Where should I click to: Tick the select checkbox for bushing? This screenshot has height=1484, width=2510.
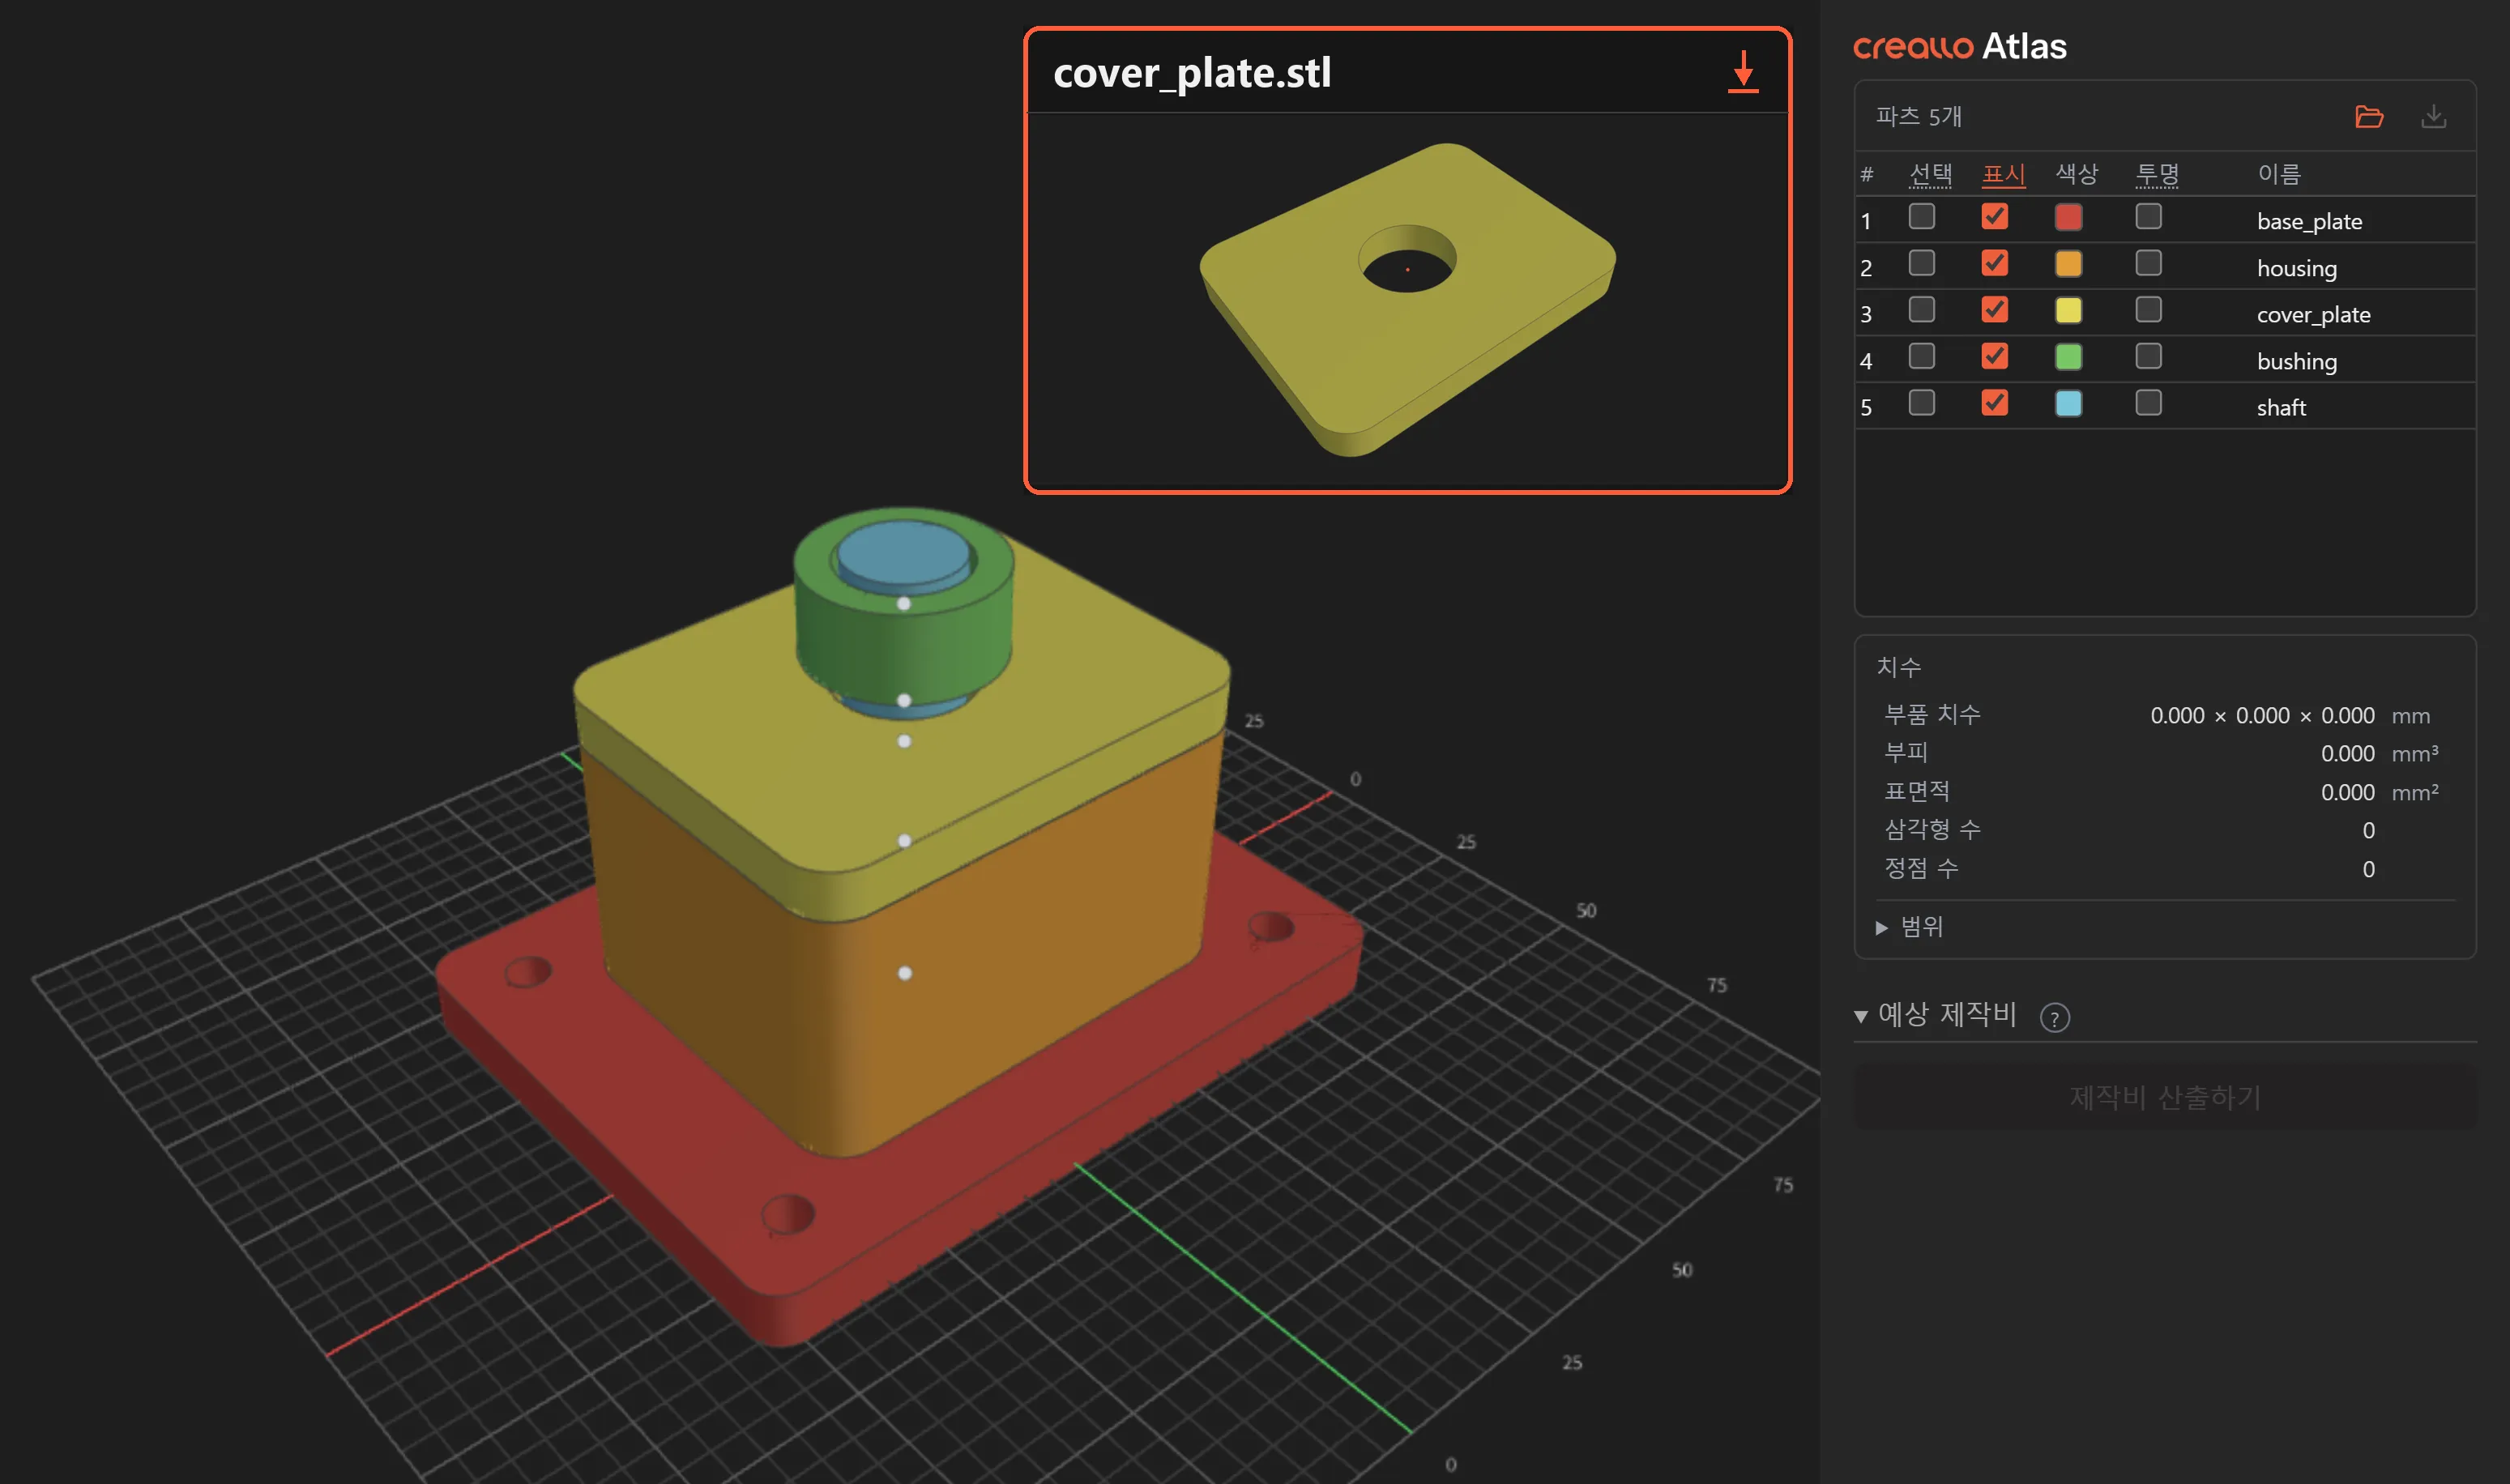1921,356
